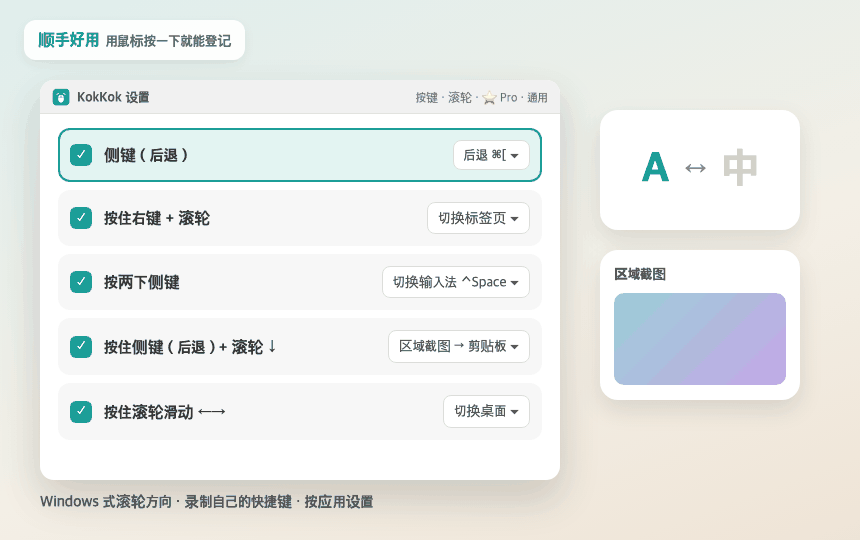Click the 按两下侧键 label
Viewport: 860px width, 540px height.
(x=142, y=282)
